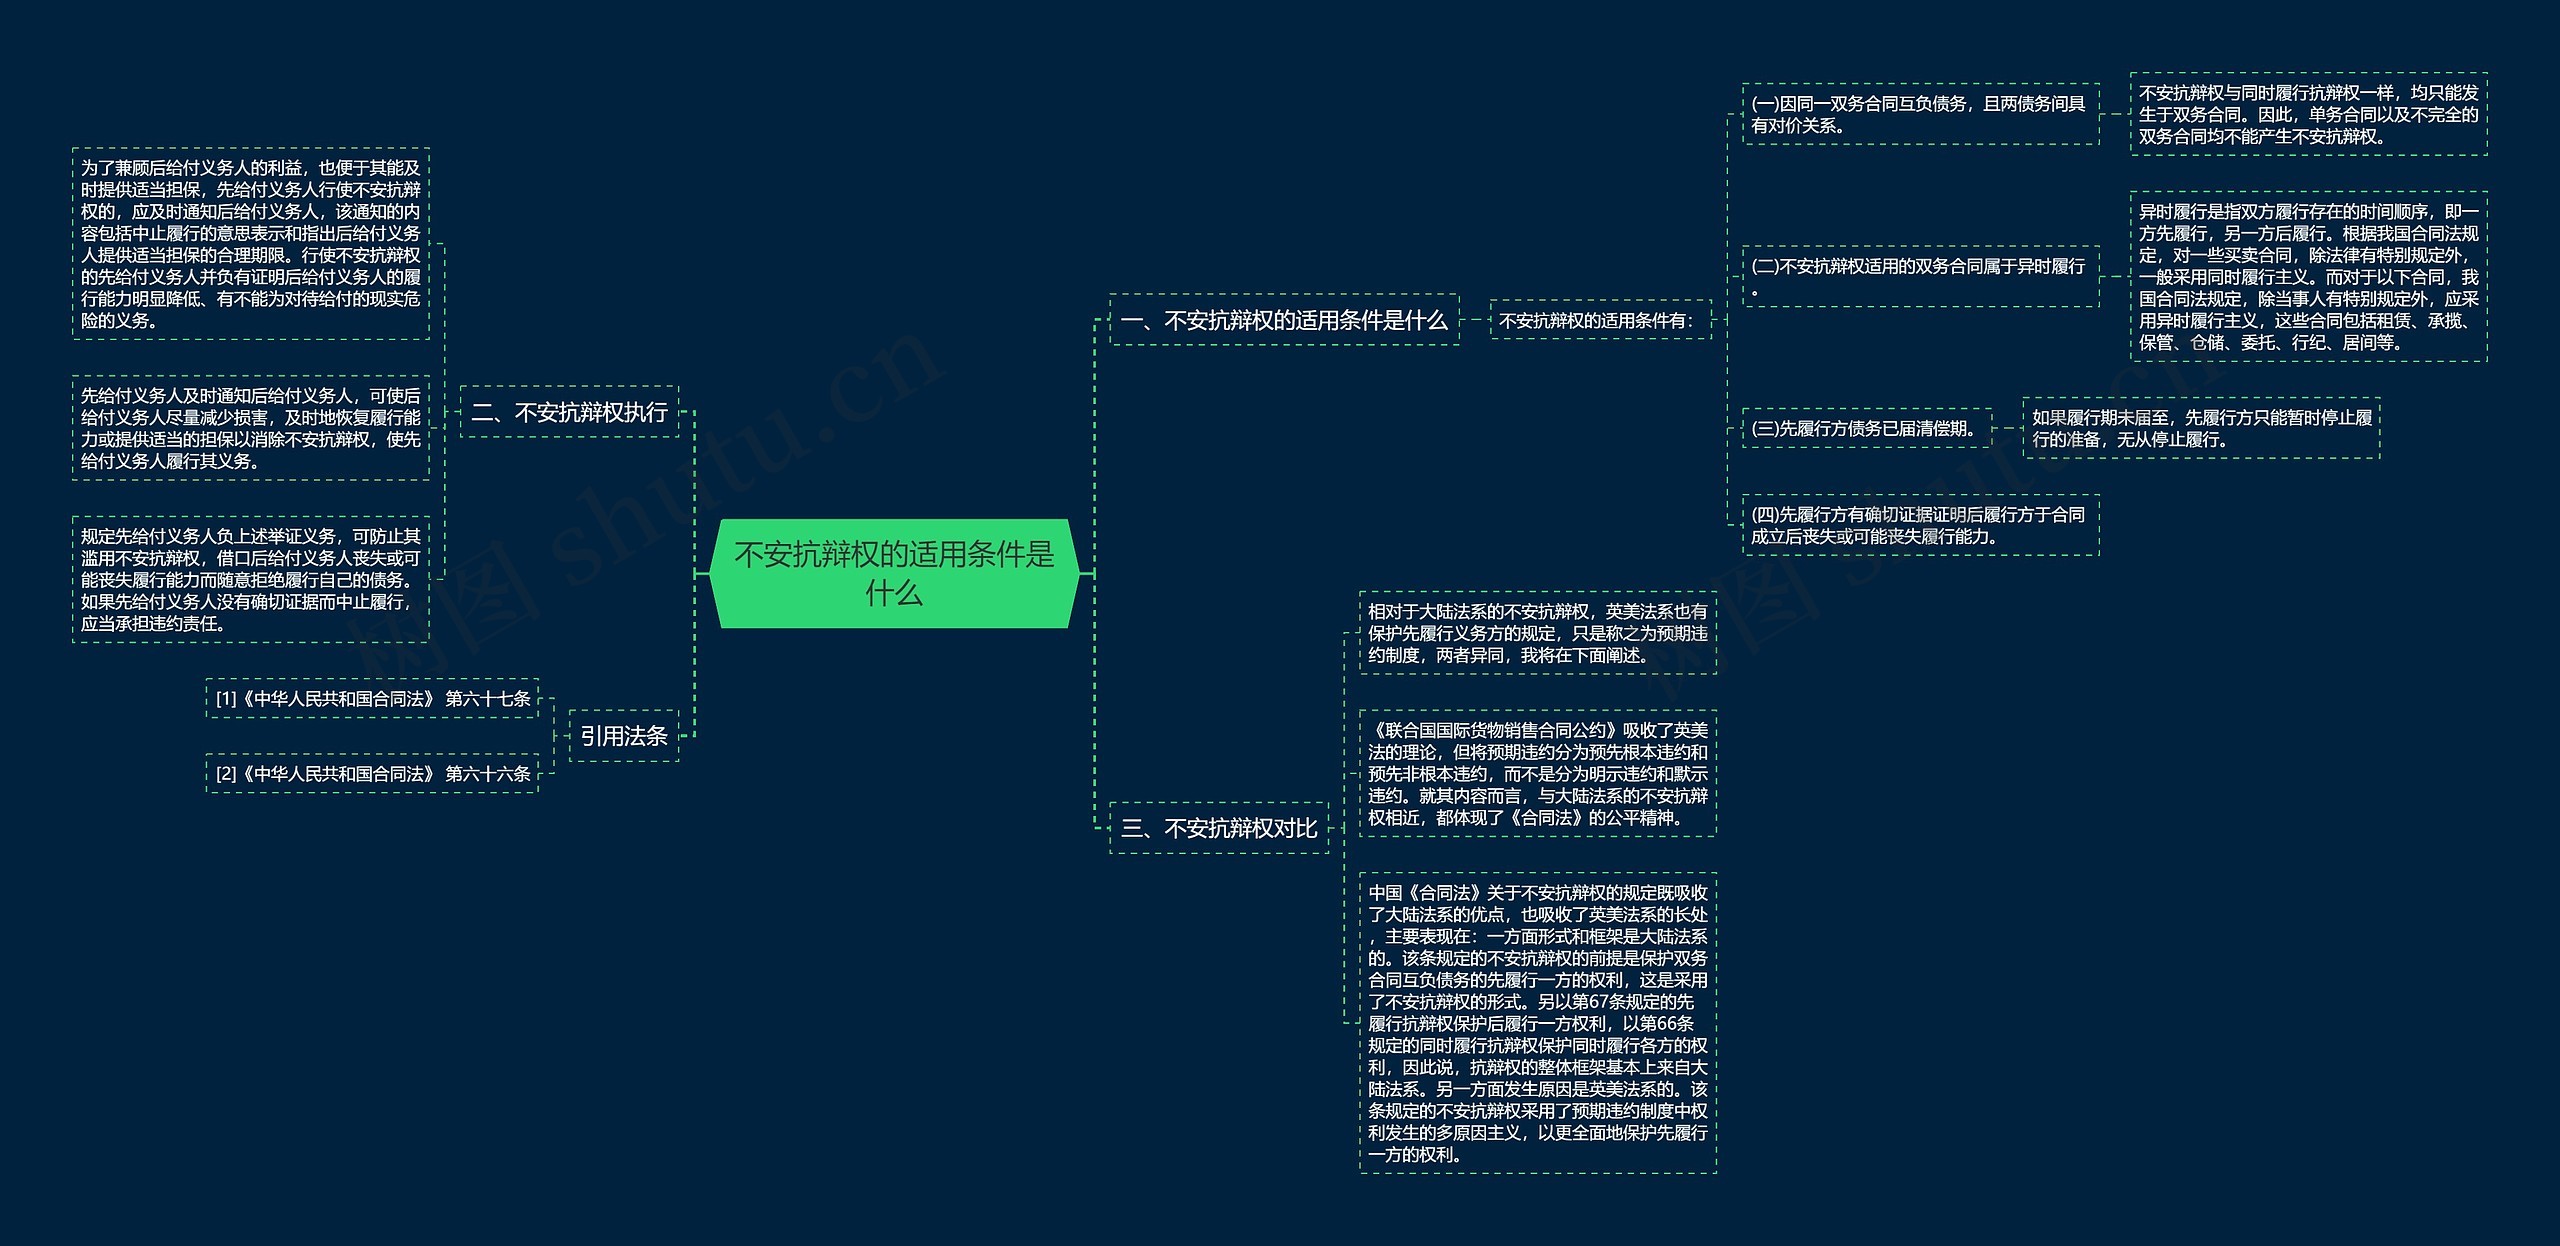Select node (四)先履行方有确切证据证明
This screenshot has height=1246, width=2560.
[x=1920, y=525]
